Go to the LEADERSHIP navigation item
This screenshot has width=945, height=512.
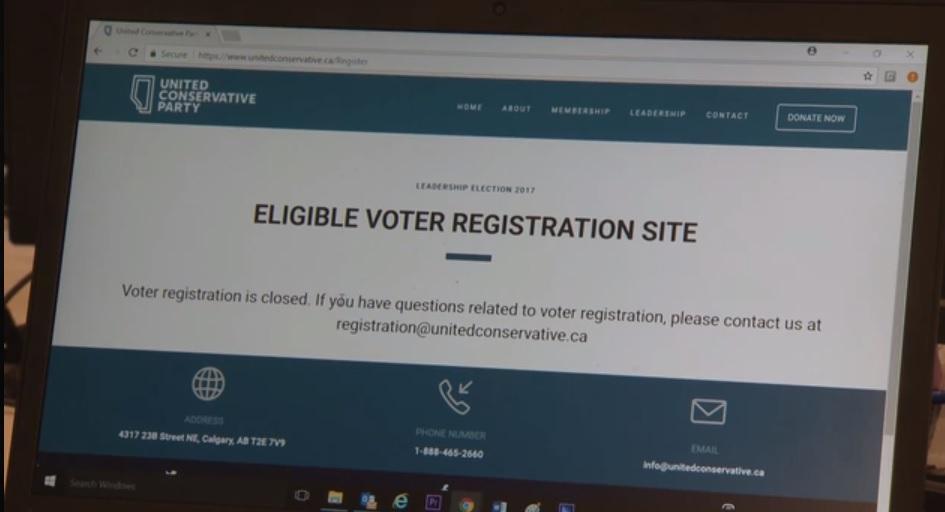pyautogui.click(x=658, y=113)
